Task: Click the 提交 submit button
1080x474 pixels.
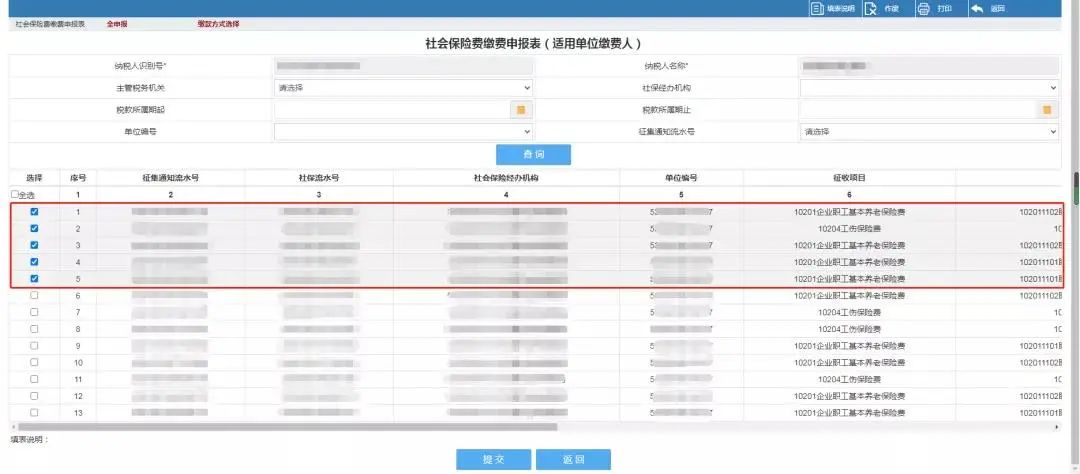Action: (493, 460)
